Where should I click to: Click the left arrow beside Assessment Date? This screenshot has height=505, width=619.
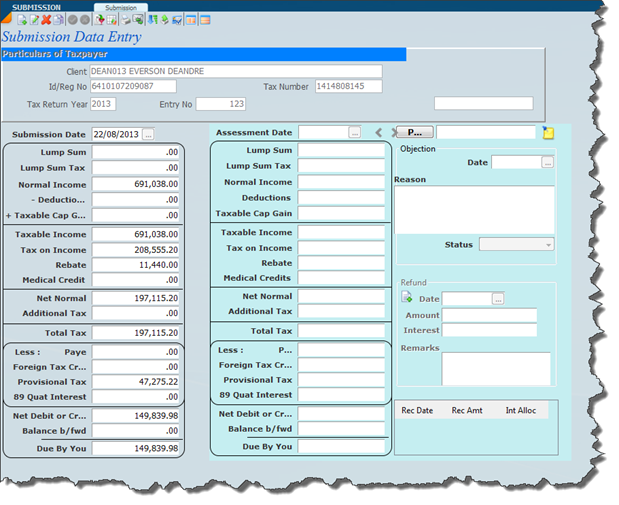(x=379, y=132)
